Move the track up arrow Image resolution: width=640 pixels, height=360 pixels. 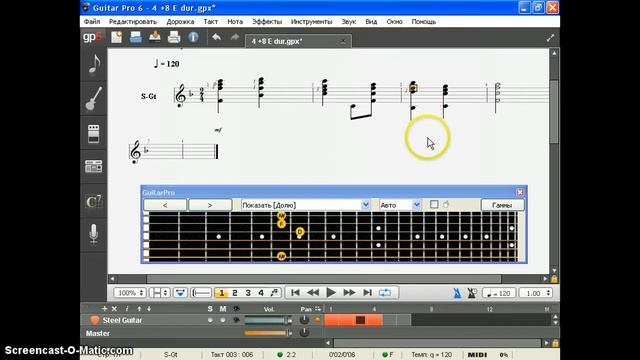(x=139, y=309)
